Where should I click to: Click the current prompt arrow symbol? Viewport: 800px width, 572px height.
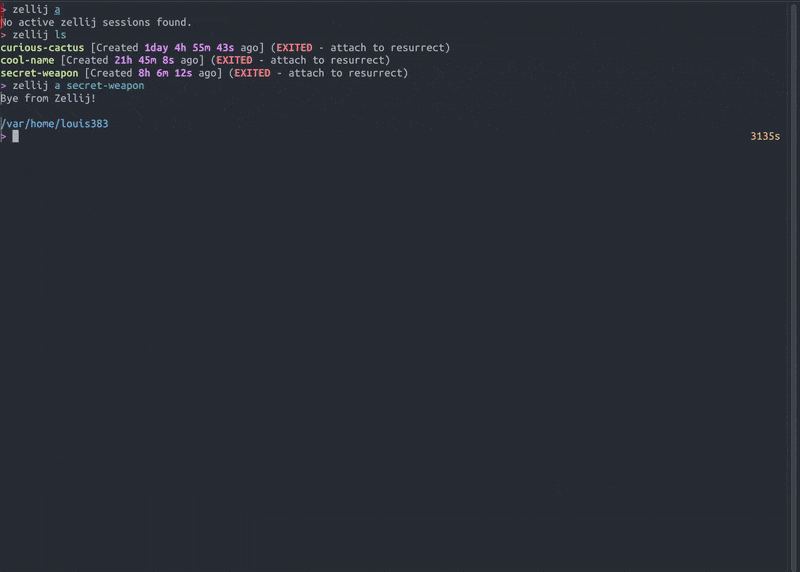click(4, 136)
